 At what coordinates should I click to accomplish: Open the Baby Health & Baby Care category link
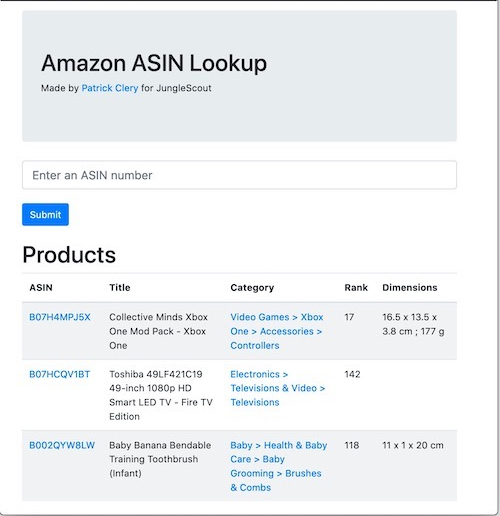coord(279,466)
